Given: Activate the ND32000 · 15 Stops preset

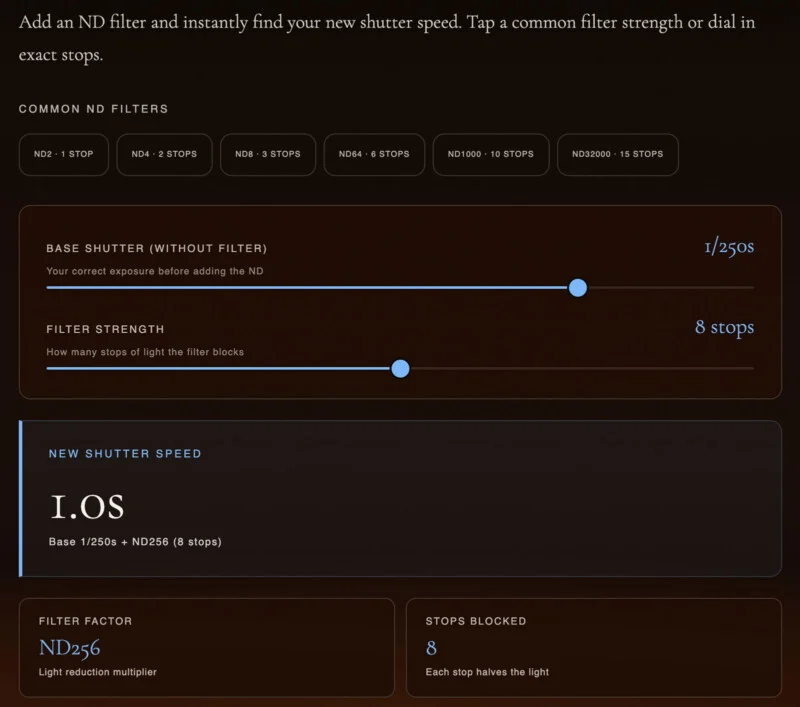Looking at the screenshot, I should click(x=617, y=154).
